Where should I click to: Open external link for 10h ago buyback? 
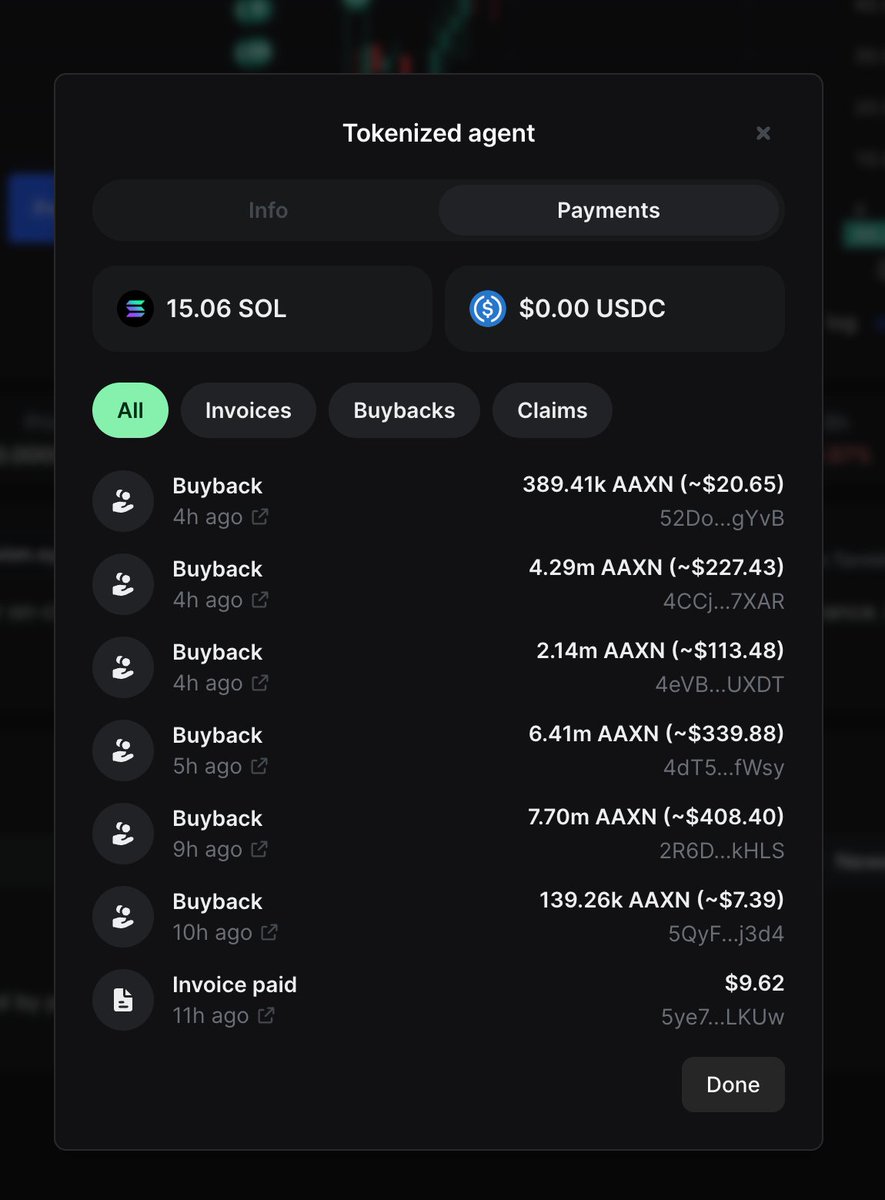pyautogui.click(x=269, y=932)
